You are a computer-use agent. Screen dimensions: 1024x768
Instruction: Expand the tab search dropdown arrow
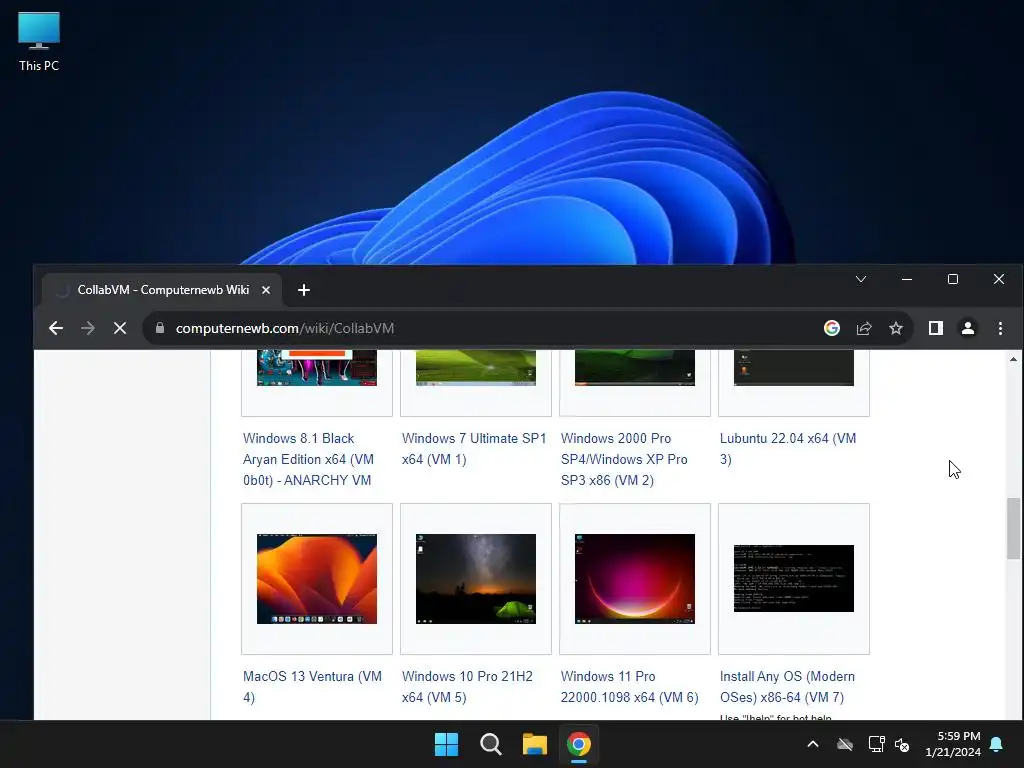(861, 279)
